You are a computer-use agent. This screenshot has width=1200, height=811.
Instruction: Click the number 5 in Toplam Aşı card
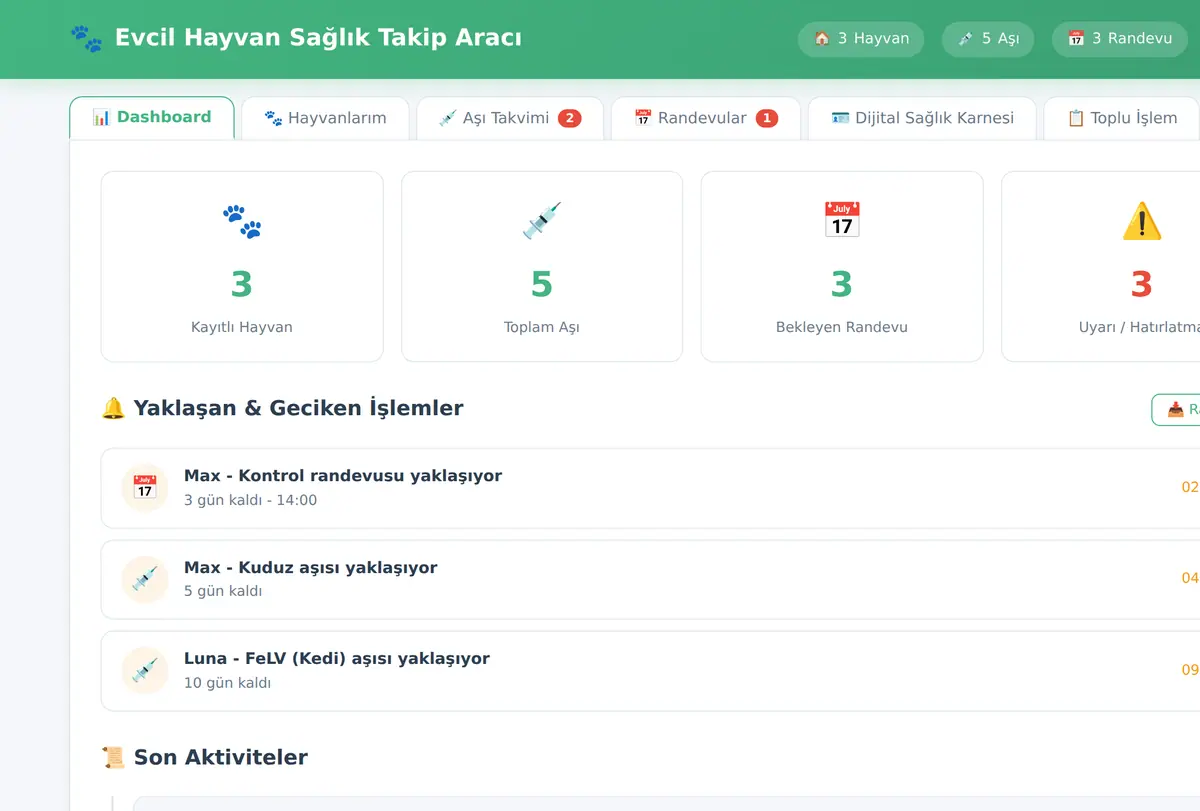tap(542, 285)
